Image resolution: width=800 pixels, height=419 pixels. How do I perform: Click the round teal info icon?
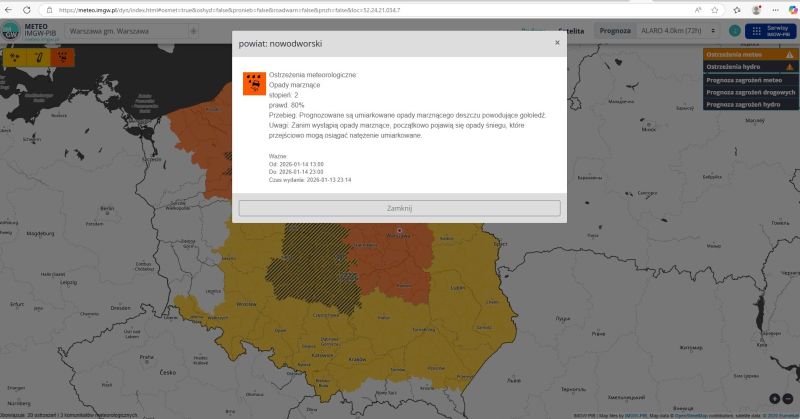tap(735, 31)
